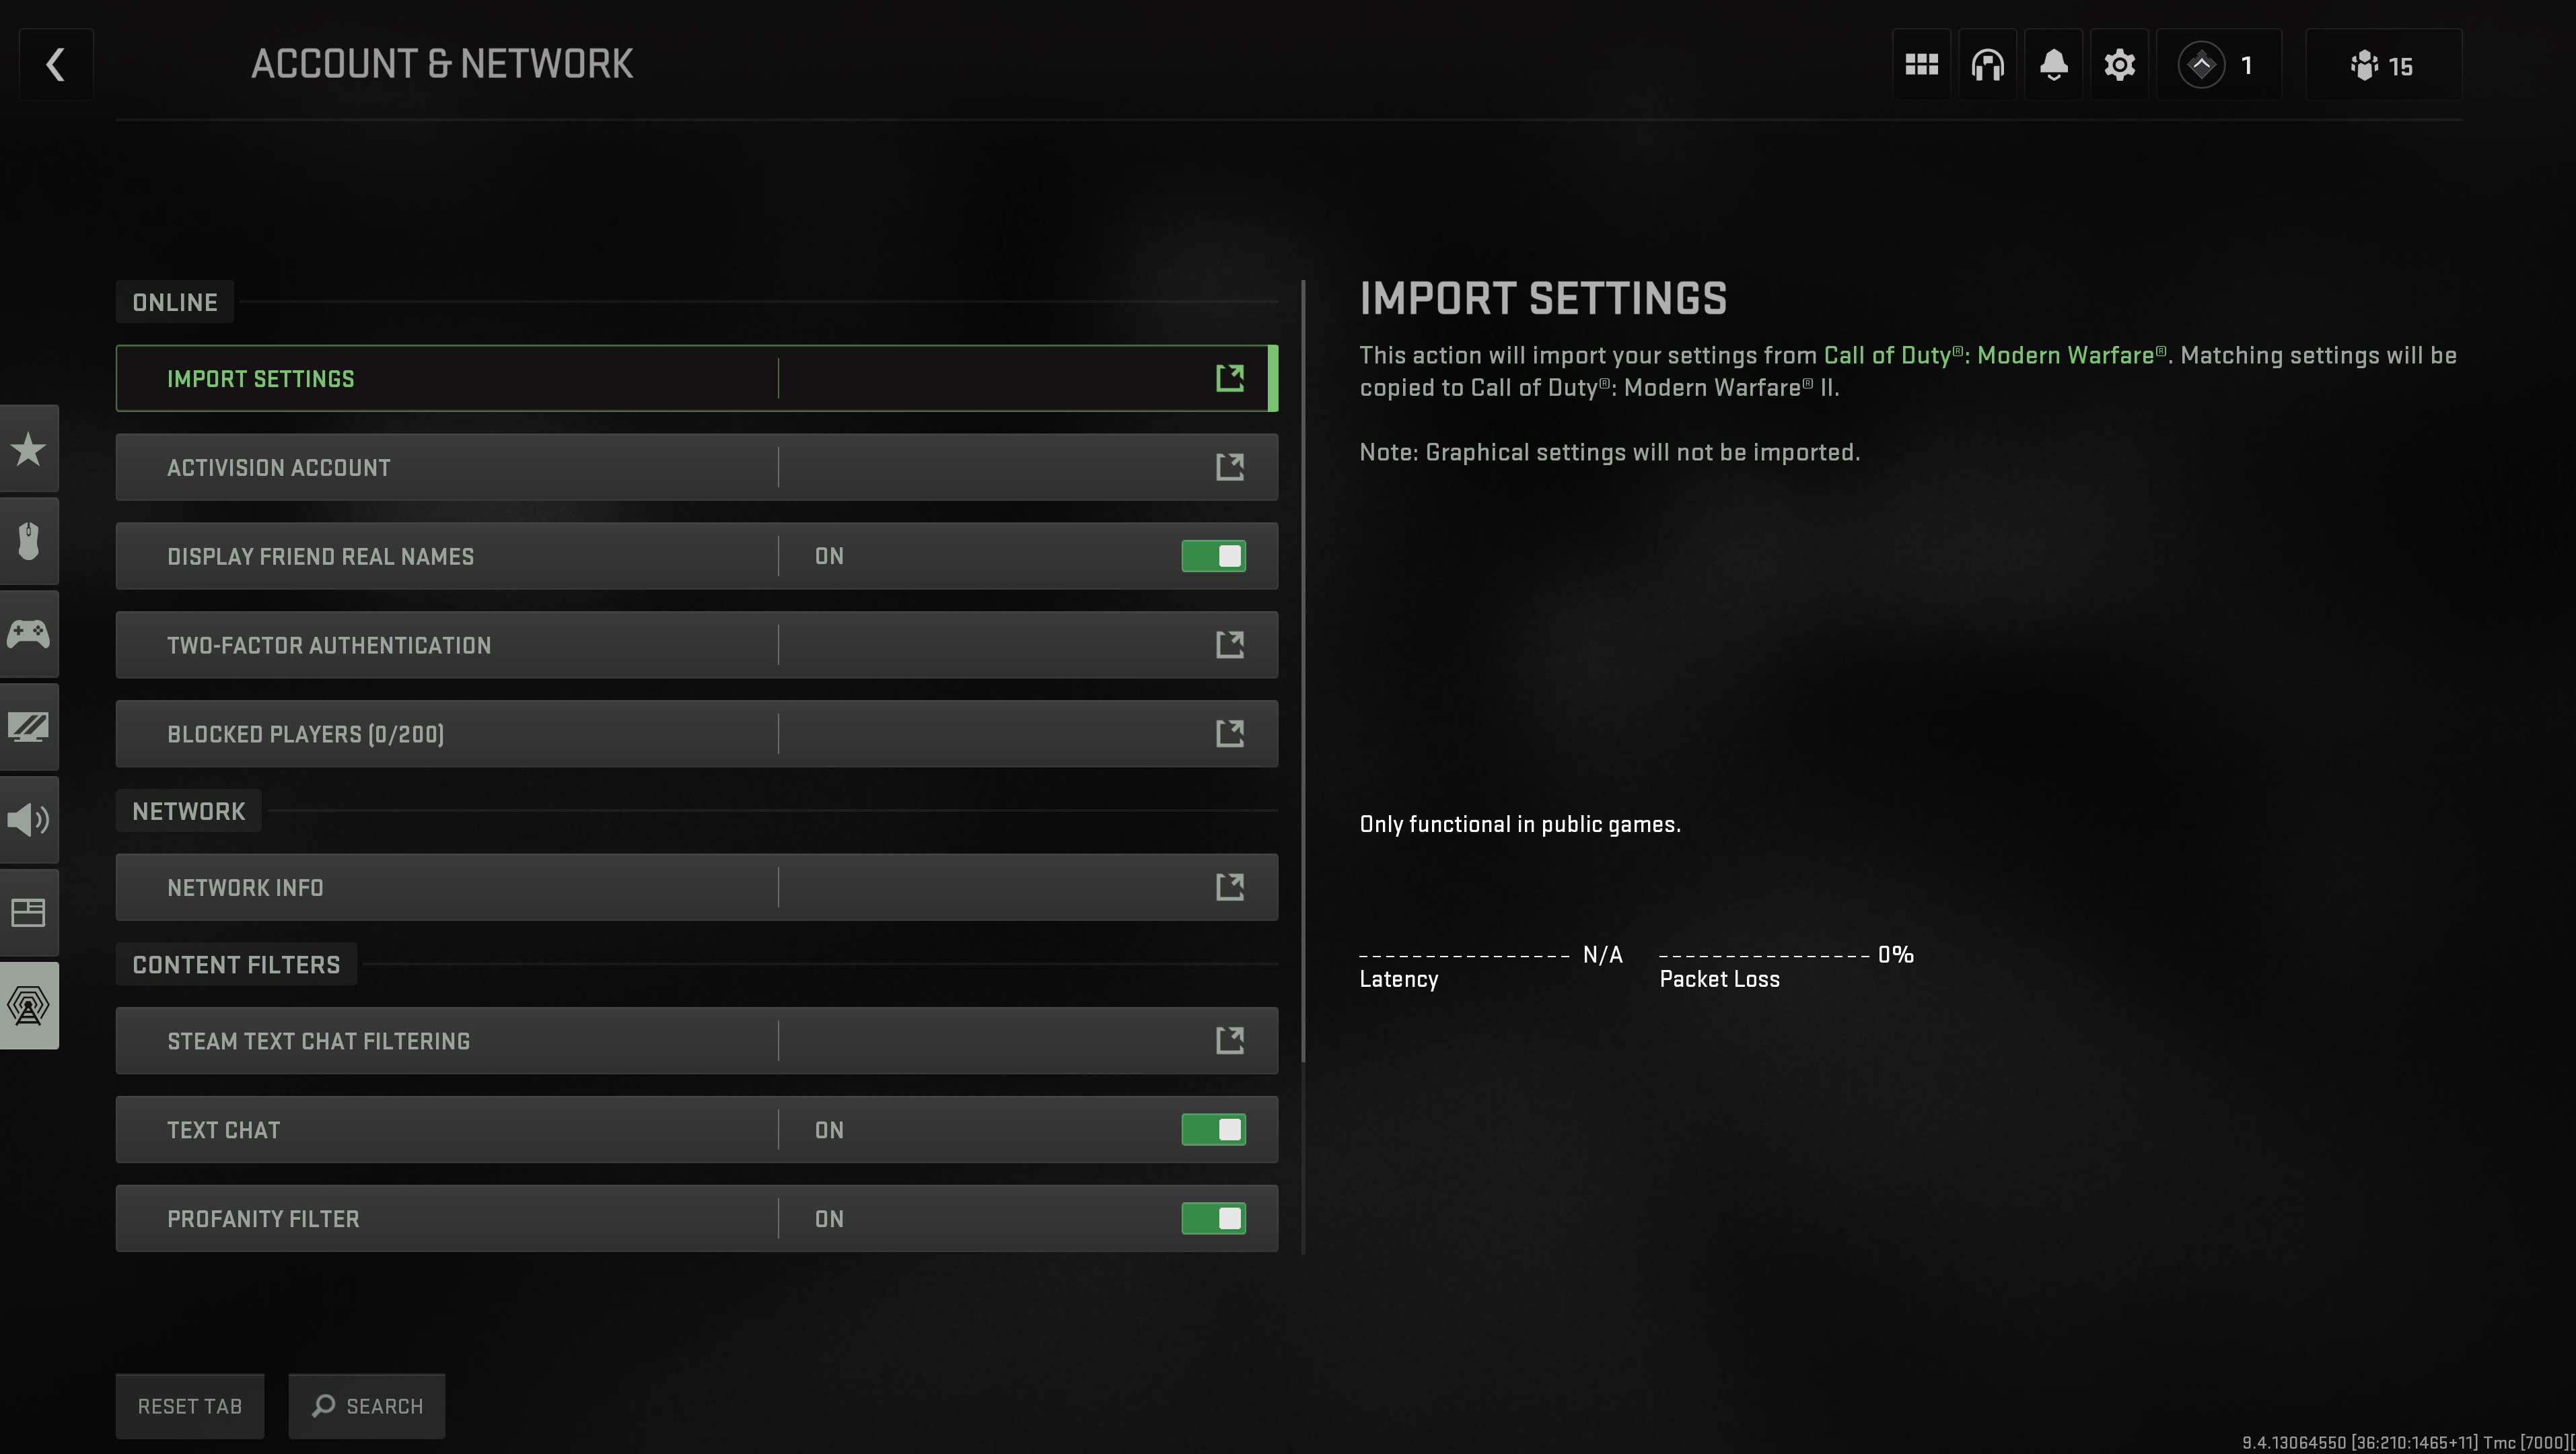Disable the Text Chat toggle
This screenshot has height=1454, width=2576.
pos(1215,1128)
